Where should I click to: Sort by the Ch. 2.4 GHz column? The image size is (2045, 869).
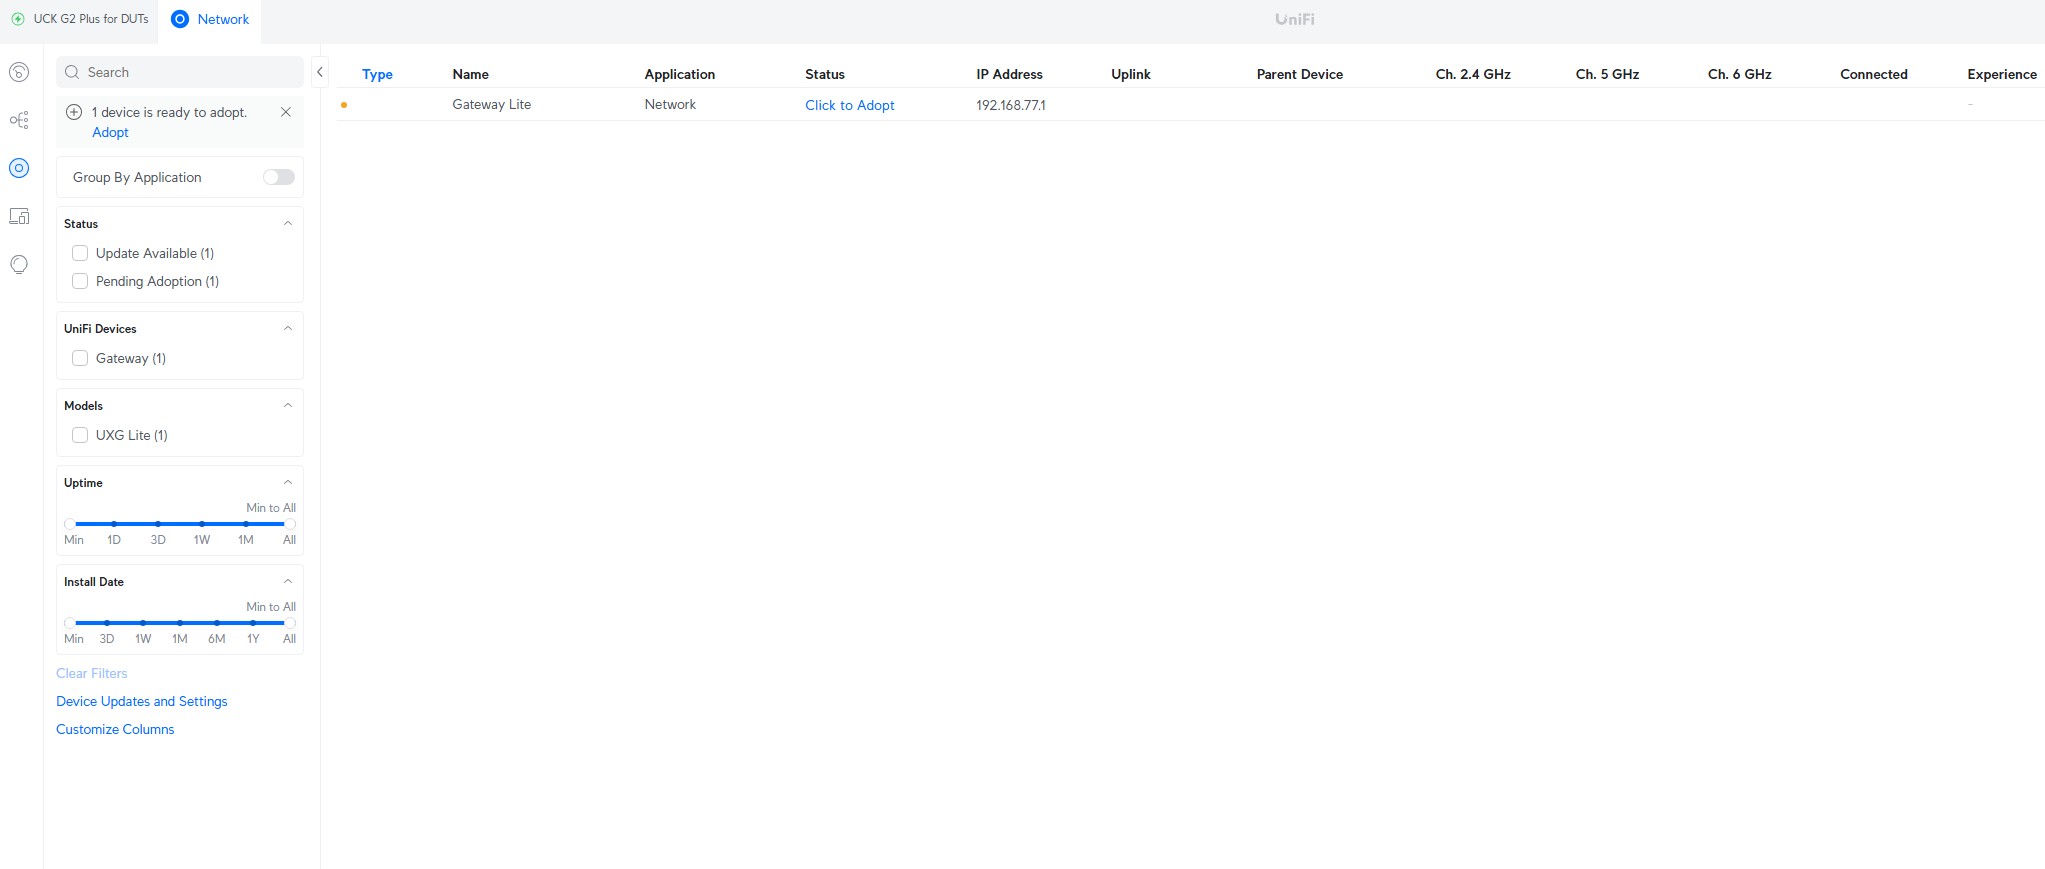pyautogui.click(x=1472, y=74)
